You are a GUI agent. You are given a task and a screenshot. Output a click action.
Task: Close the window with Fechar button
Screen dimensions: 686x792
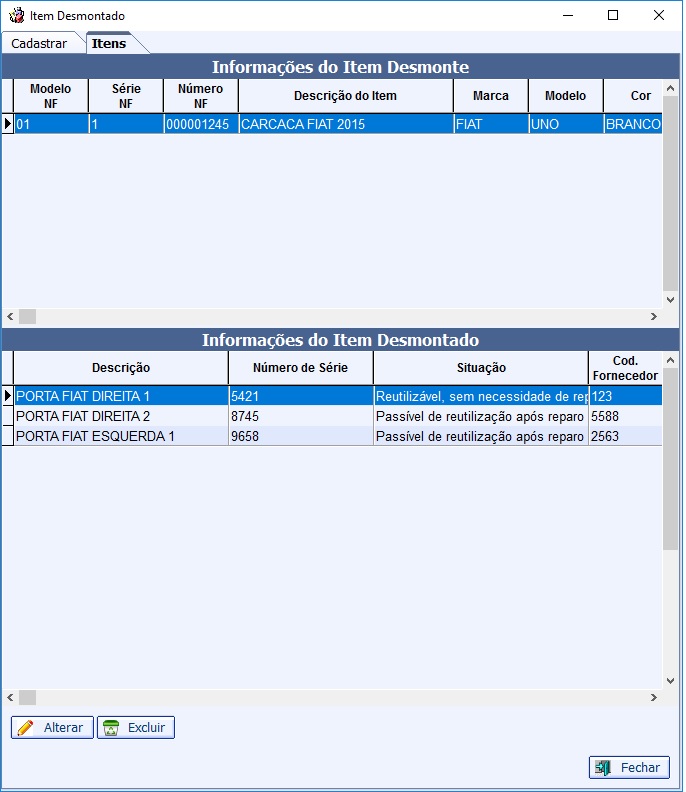pos(629,767)
